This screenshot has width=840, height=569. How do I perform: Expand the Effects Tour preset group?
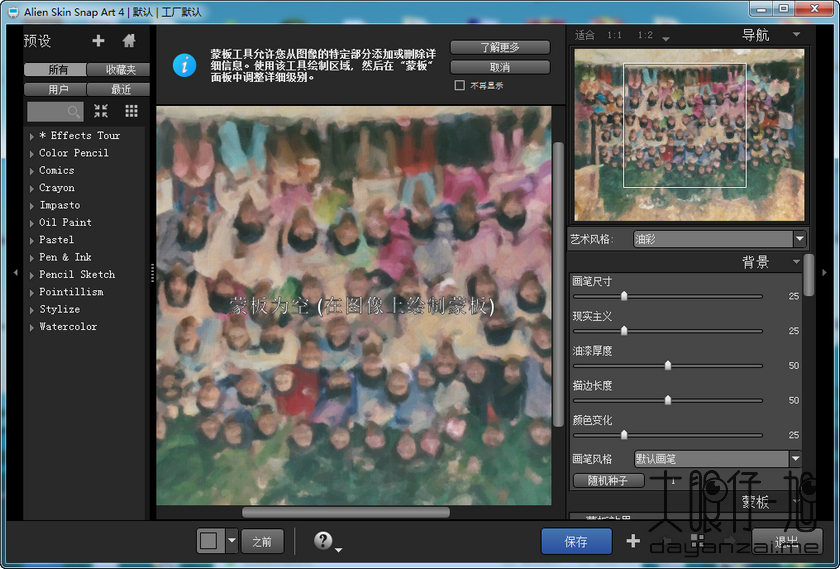[x=32, y=136]
